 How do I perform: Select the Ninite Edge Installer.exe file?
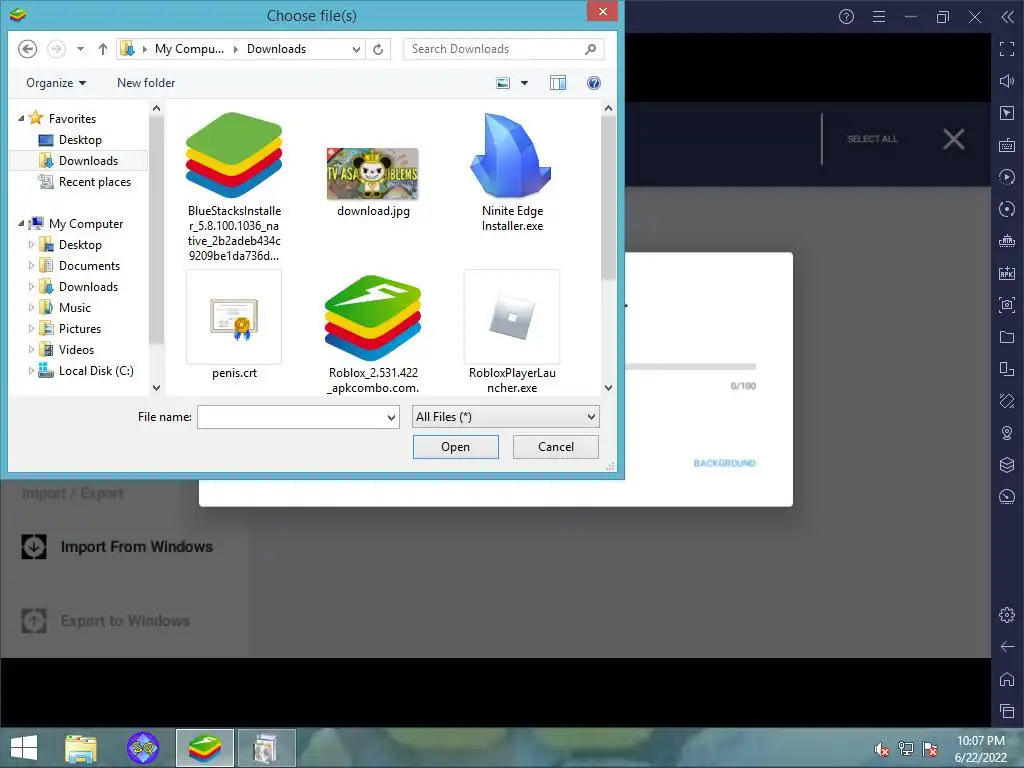(x=512, y=172)
